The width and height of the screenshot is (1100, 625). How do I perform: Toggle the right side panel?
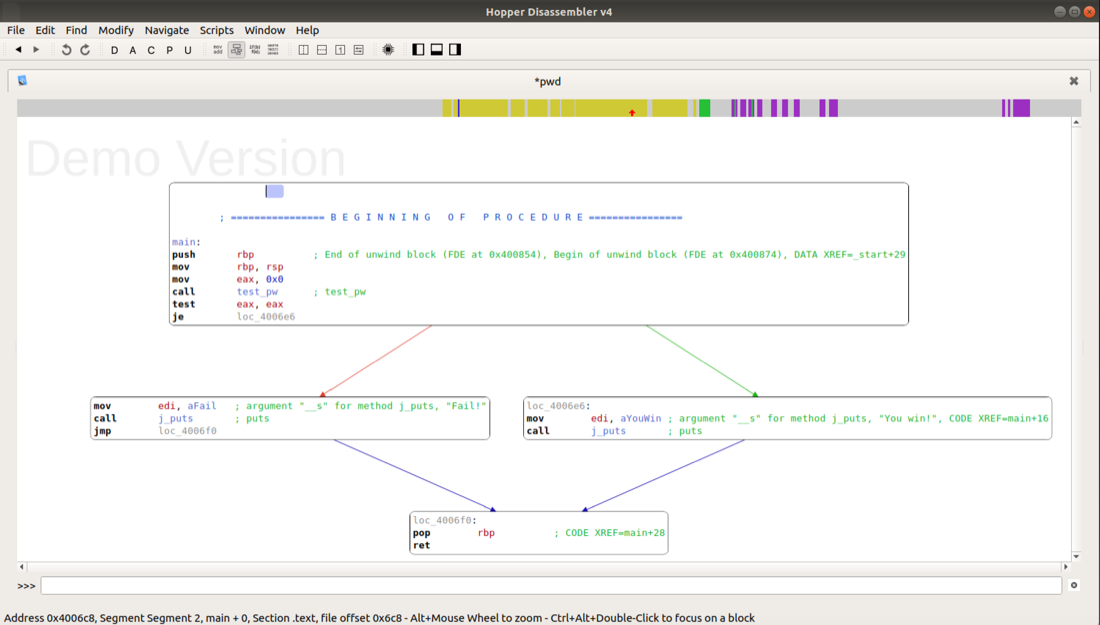click(455, 50)
